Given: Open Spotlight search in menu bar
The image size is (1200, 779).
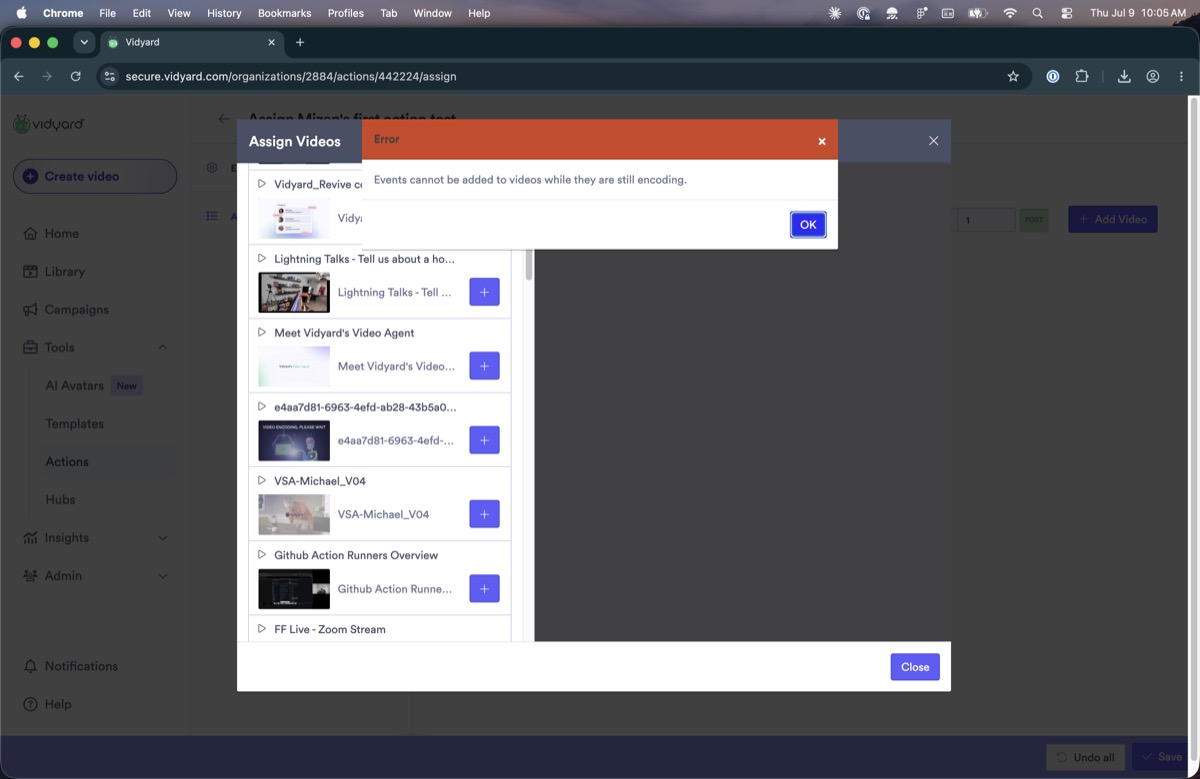Looking at the screenshot, I should [1038, 13].
